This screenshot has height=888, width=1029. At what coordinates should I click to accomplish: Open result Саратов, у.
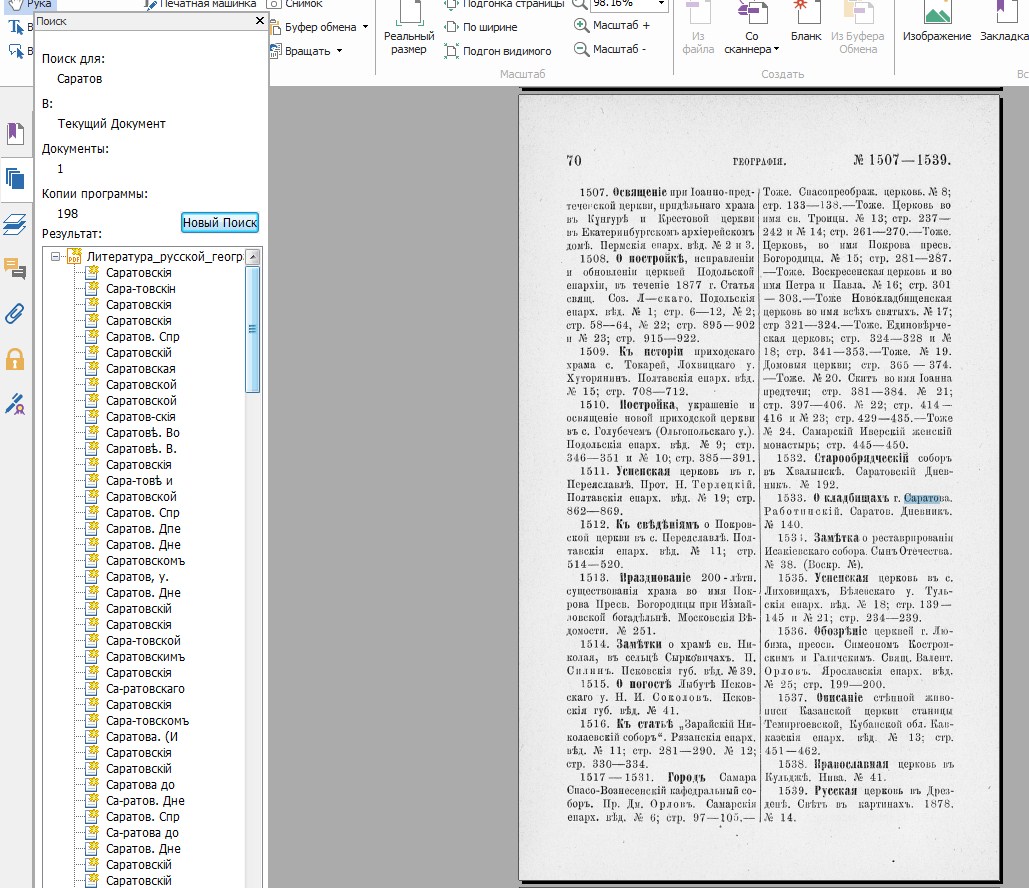(137, 577)
